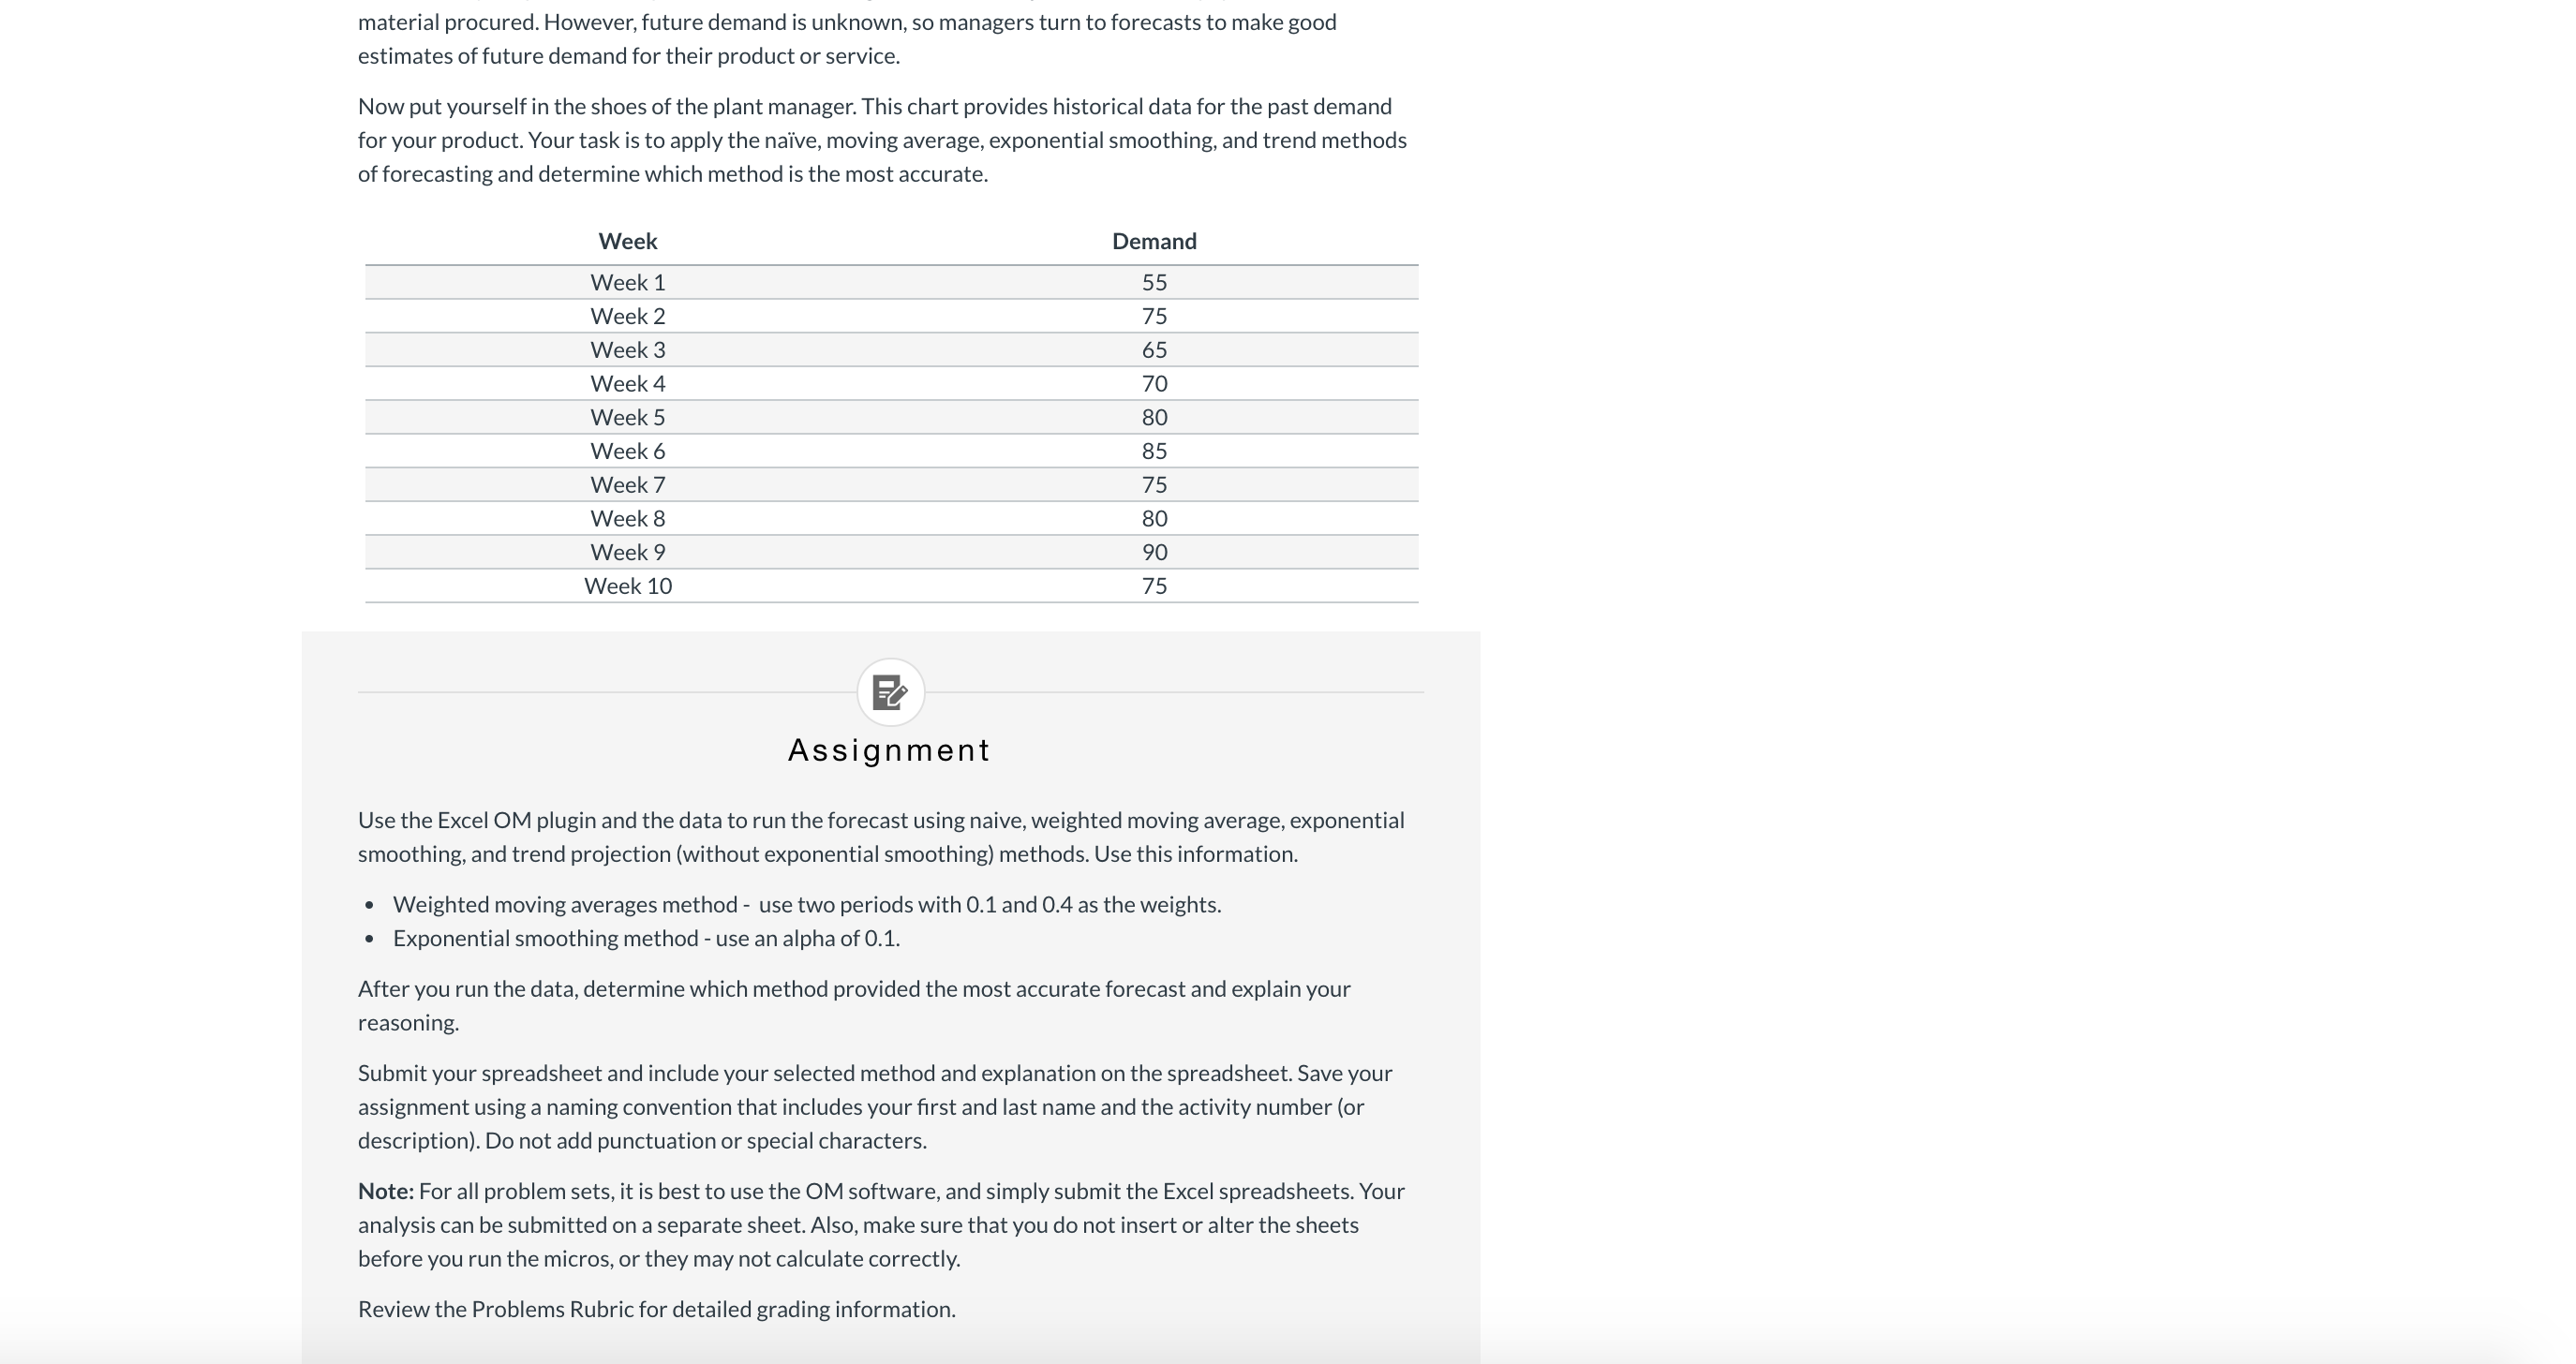Click the Week 5 row label
This screenshot has width=2576, height=1364.
tap(628, 417)
